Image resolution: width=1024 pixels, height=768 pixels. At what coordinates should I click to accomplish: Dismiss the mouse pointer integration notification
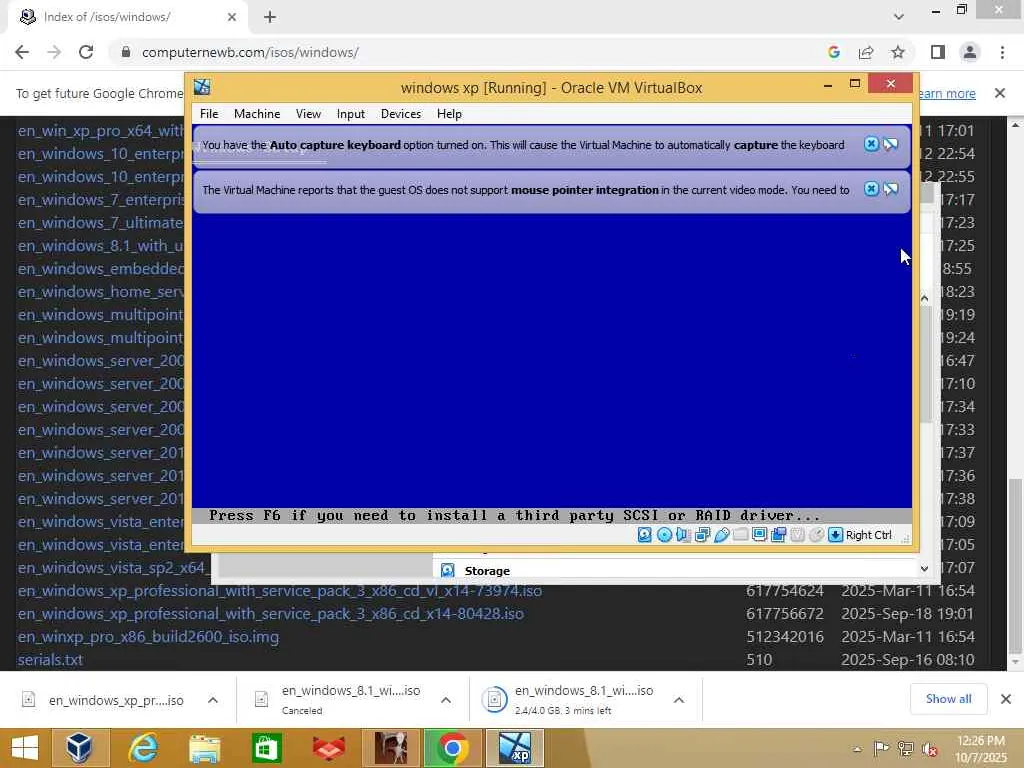point(871,189)
